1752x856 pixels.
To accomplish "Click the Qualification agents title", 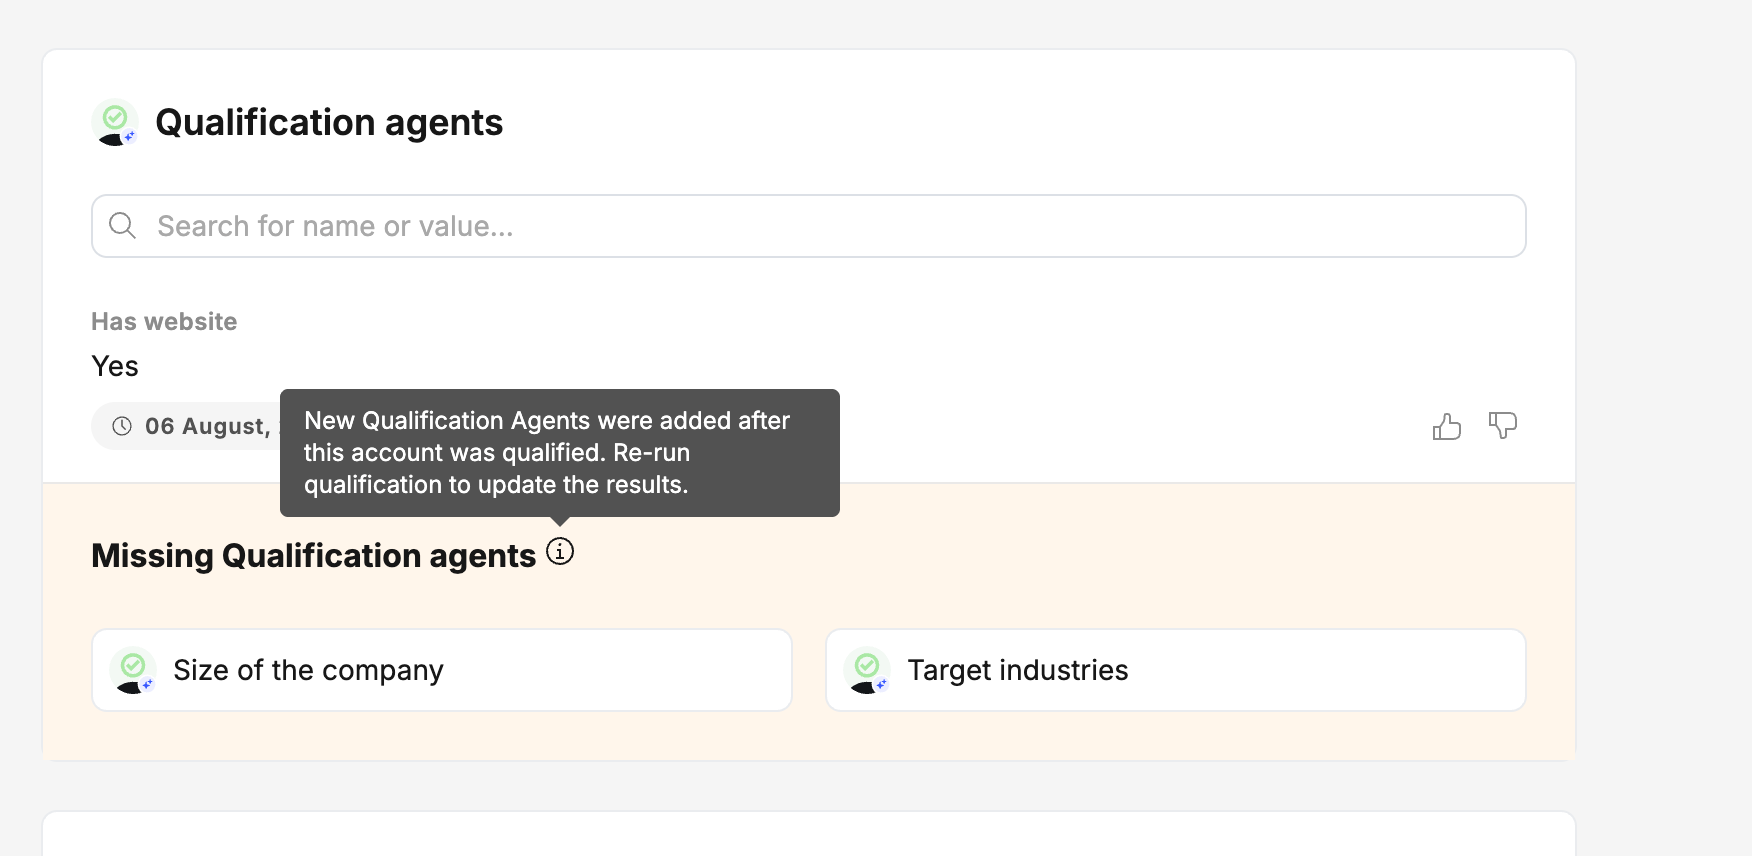I will (329, 123).
